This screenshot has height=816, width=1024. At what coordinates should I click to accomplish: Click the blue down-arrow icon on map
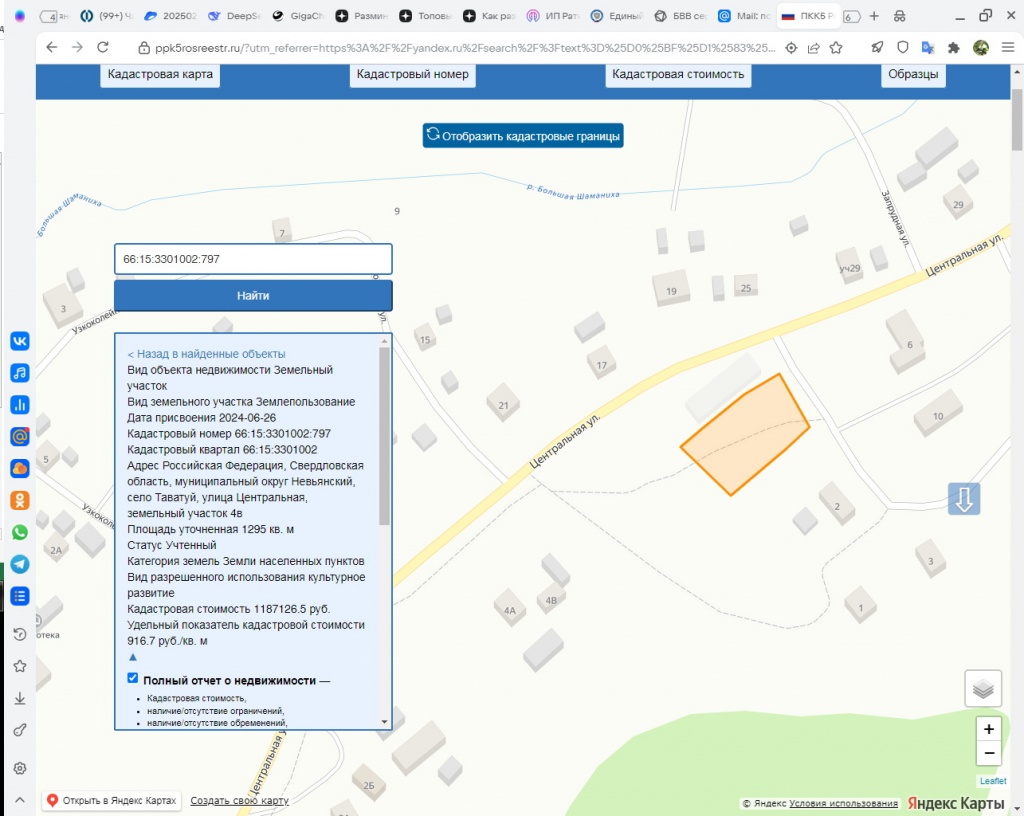tap(964, 498)
